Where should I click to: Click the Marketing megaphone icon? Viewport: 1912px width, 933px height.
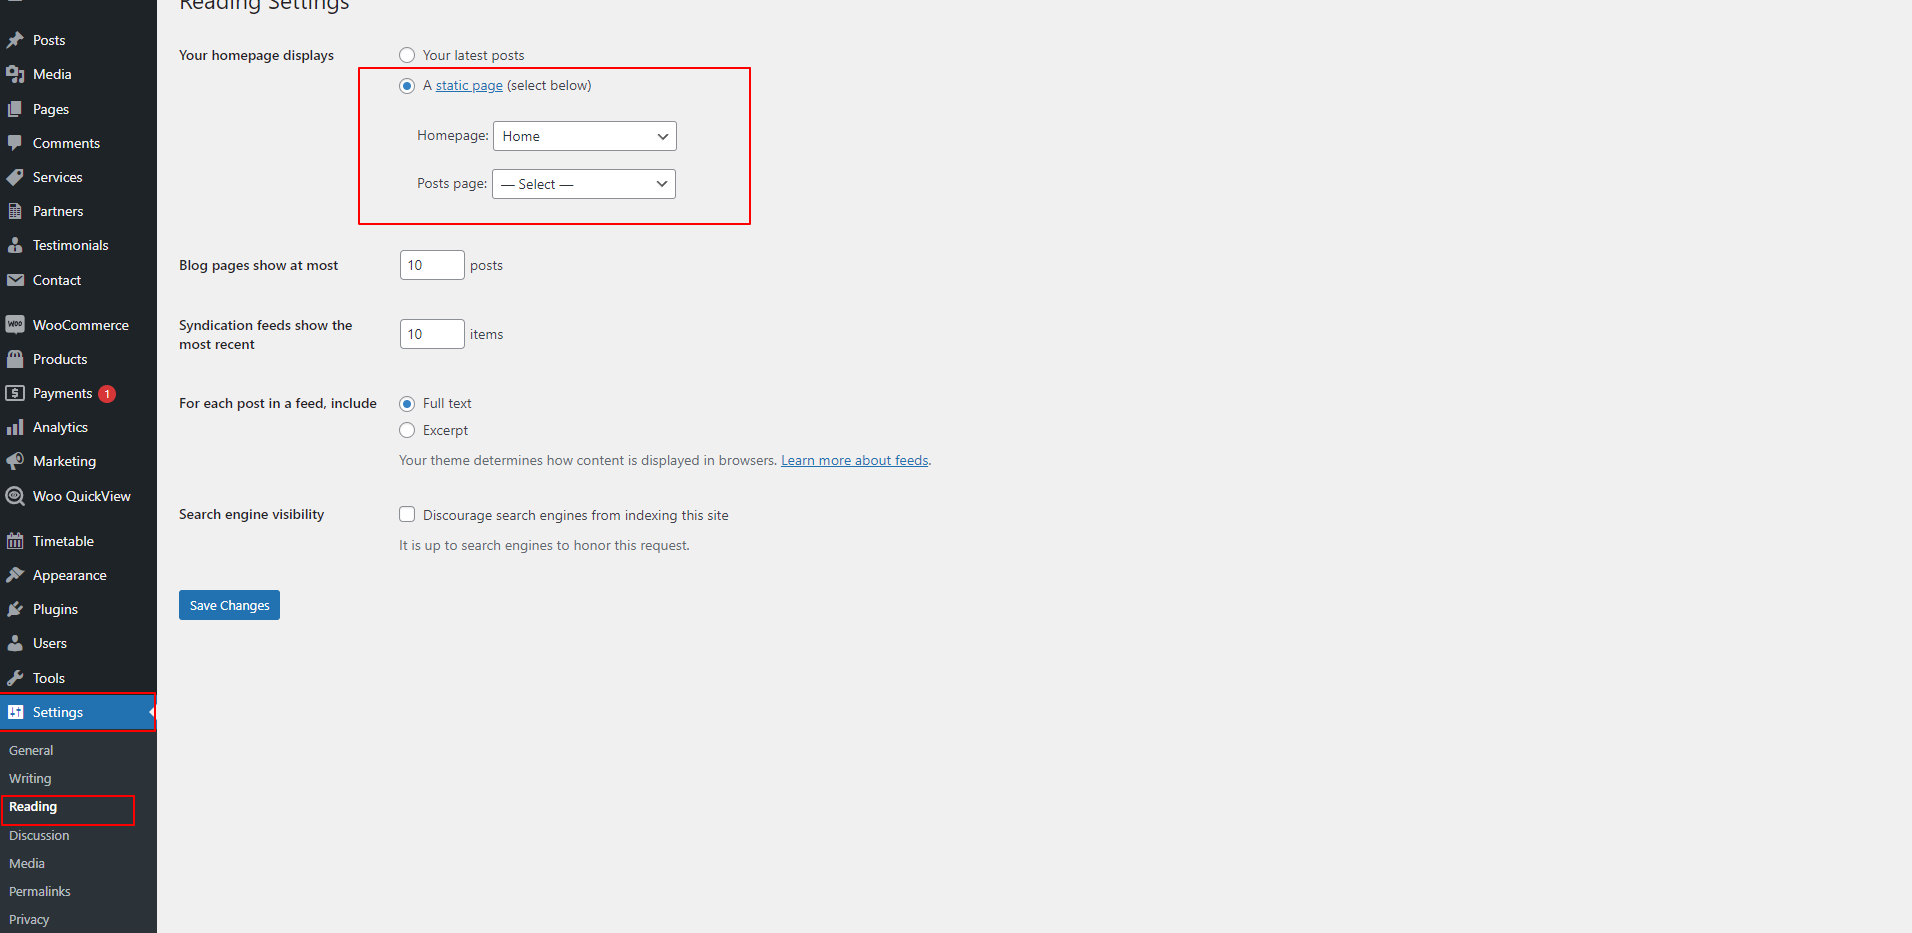click(x=15, y=461)
